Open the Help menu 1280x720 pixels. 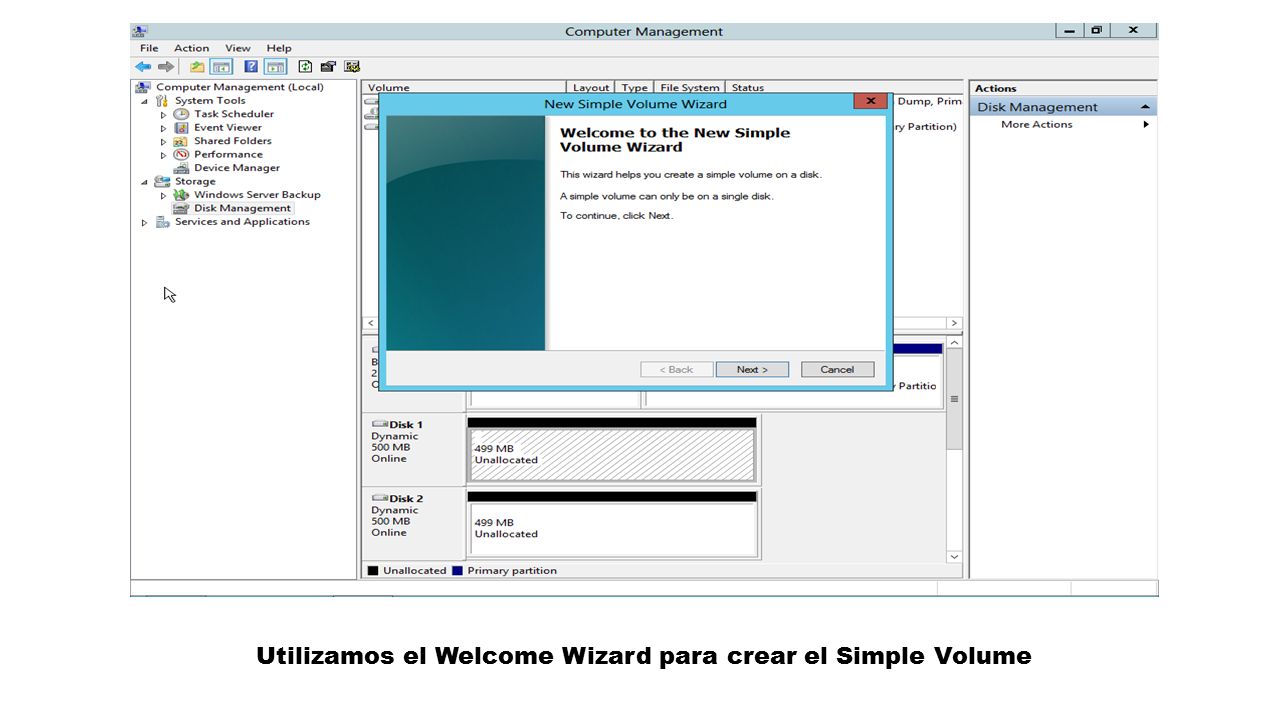click(x=279, y=48)
